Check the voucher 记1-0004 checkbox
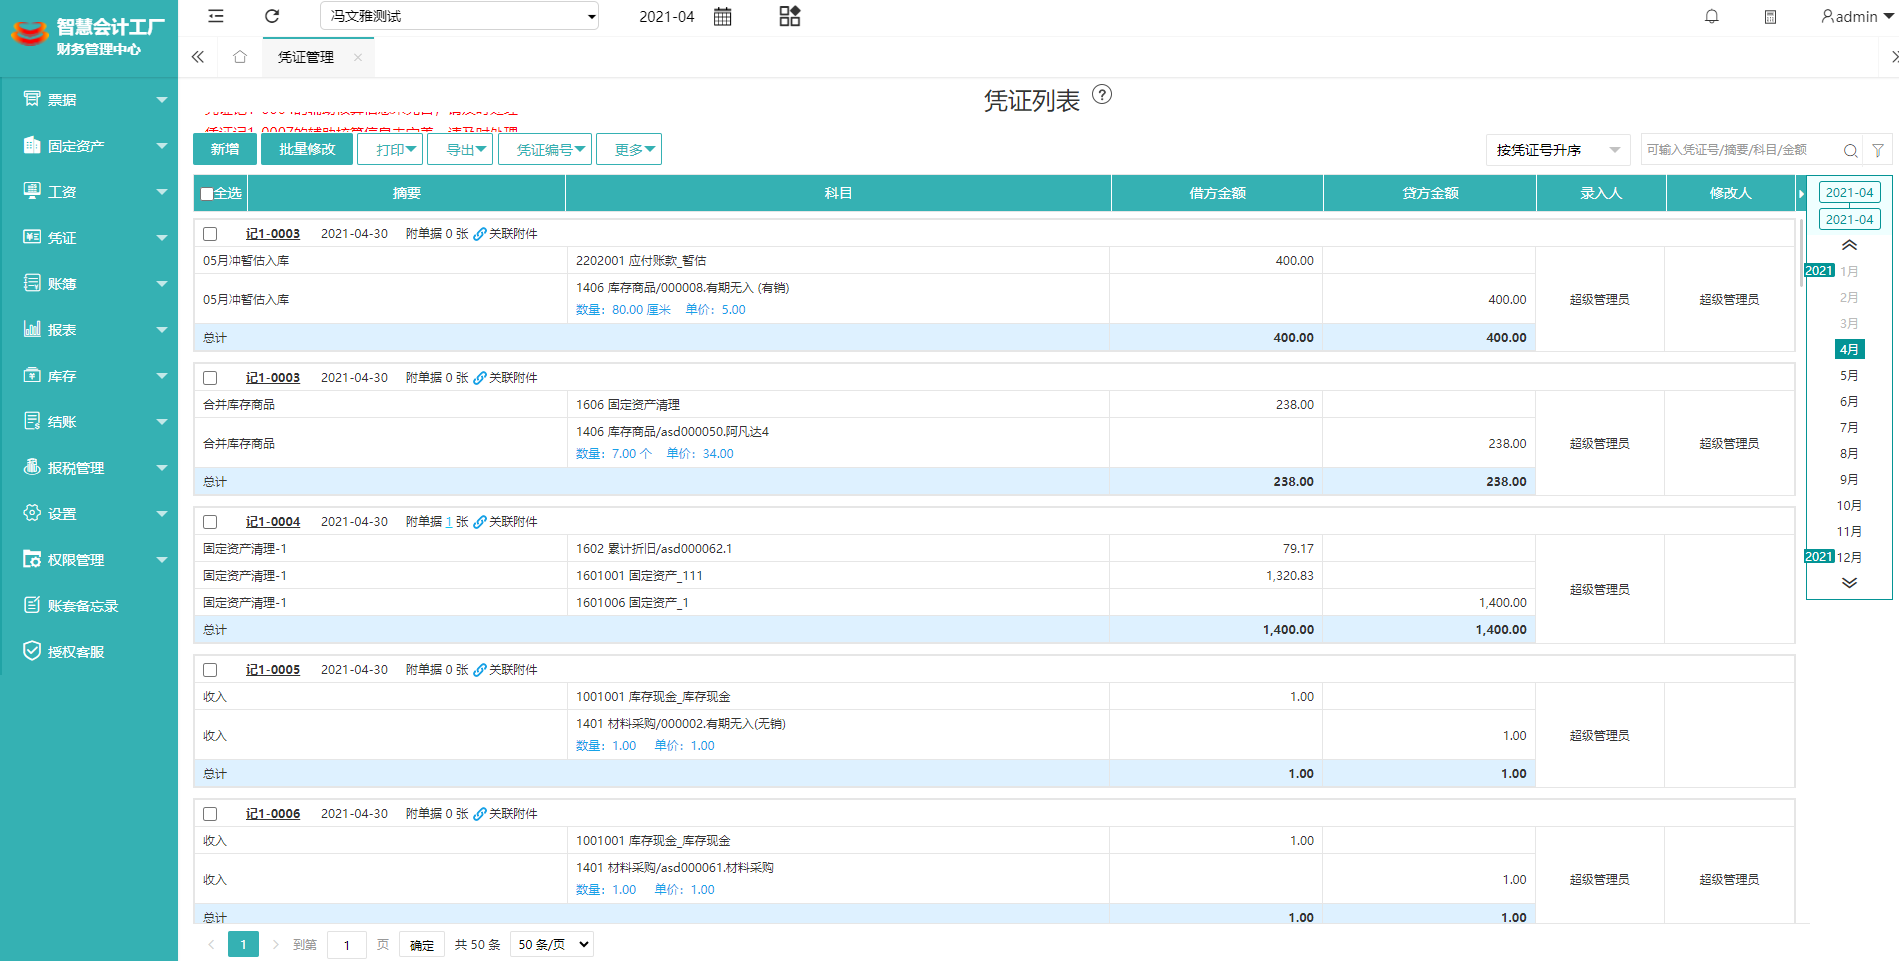Image resolution: width=1899 pixels, height=961 pixels. [x=210, y=522]
